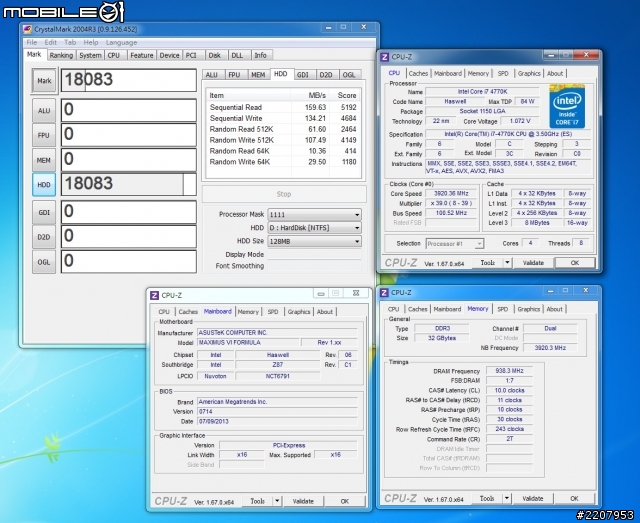
Task: Expand the HDD Size dropdown
Action: tap(357, 241)
